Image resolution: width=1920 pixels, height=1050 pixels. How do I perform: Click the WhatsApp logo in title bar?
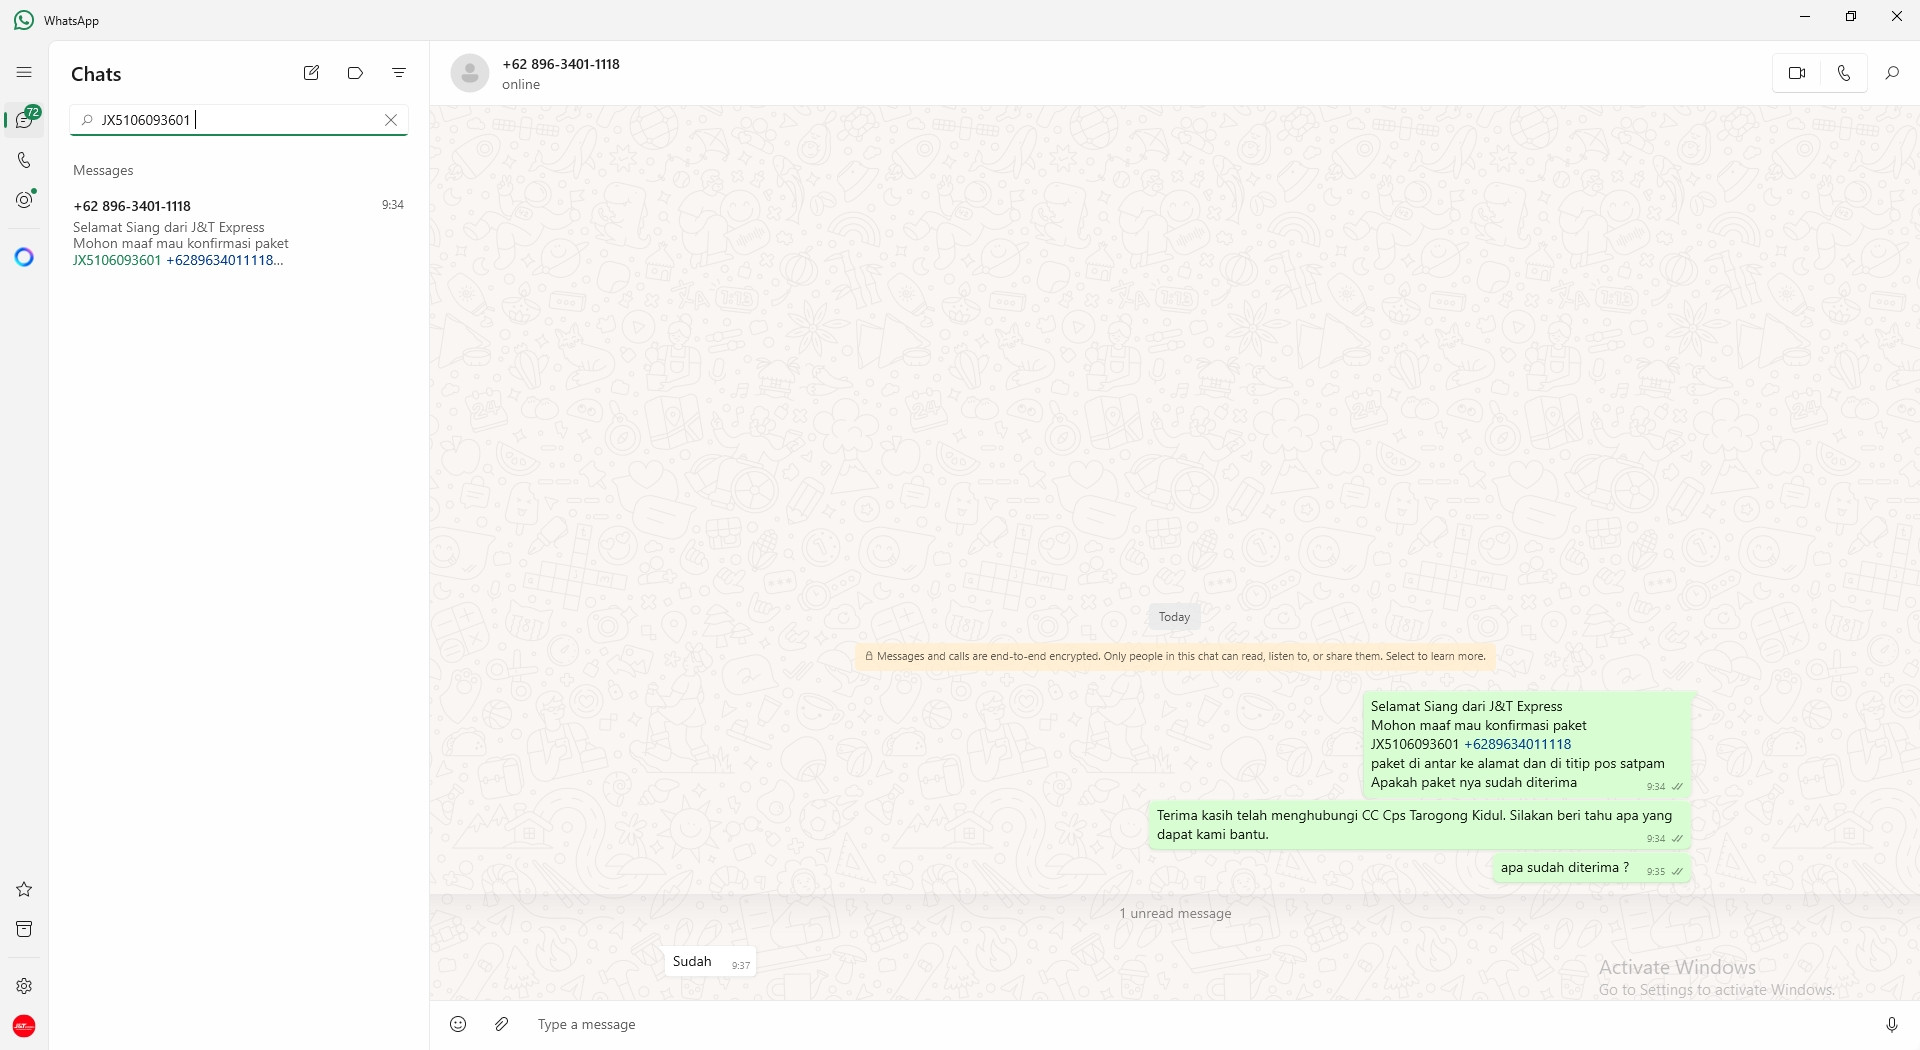tap(24, 20)
